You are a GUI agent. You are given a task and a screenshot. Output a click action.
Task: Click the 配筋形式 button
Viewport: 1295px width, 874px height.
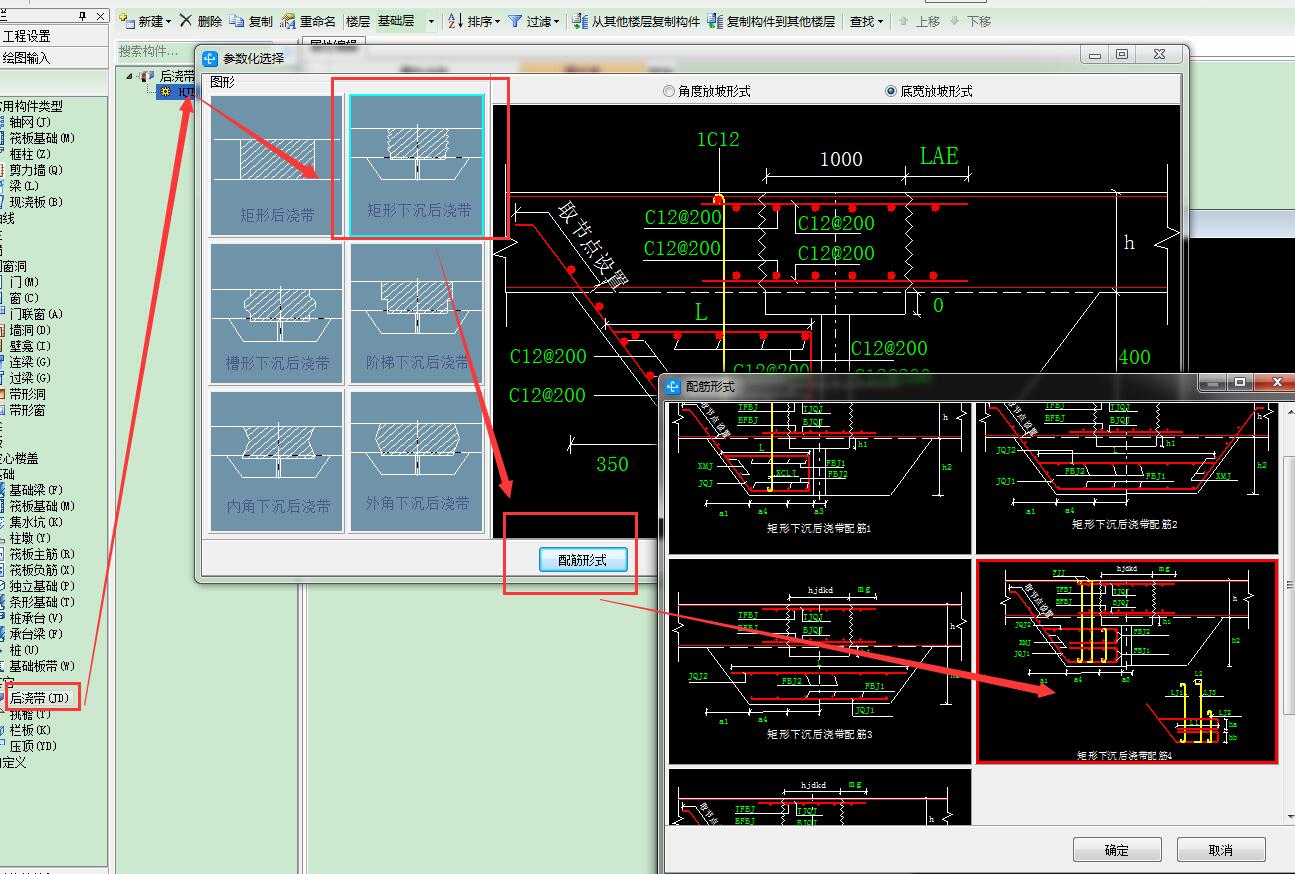(x=582, y=560)
